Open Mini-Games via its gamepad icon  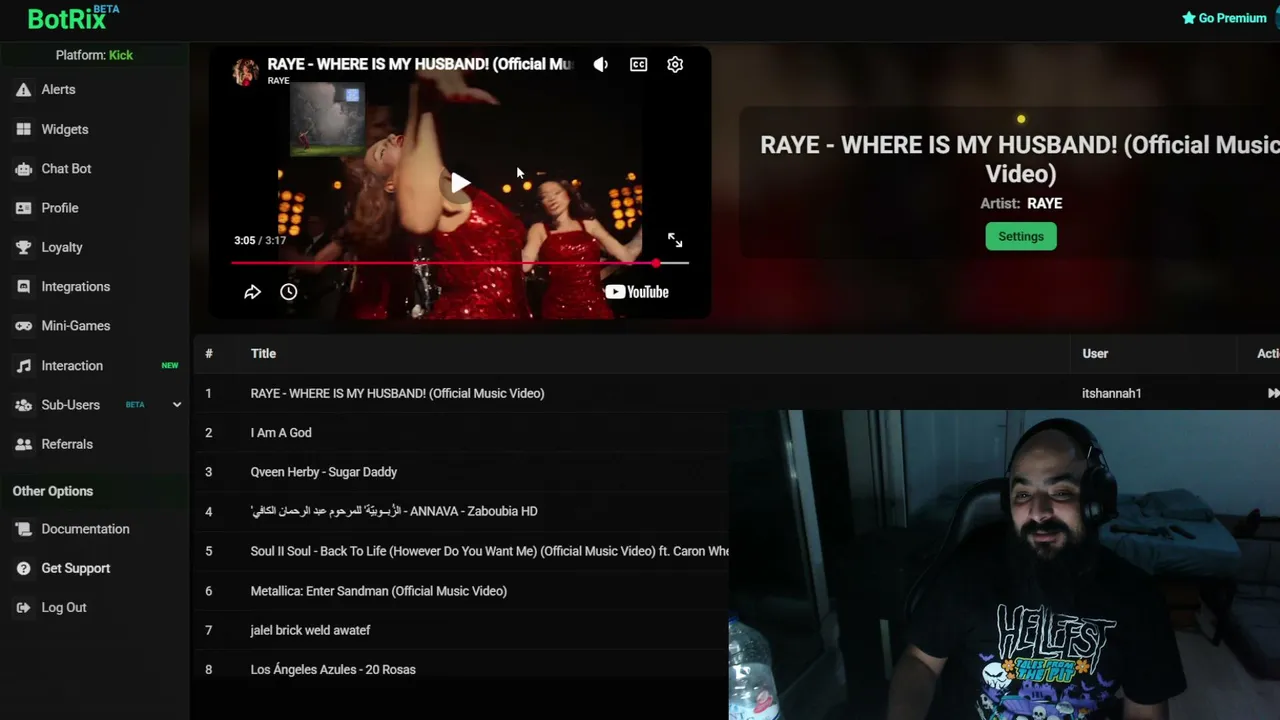click(23, 326)
